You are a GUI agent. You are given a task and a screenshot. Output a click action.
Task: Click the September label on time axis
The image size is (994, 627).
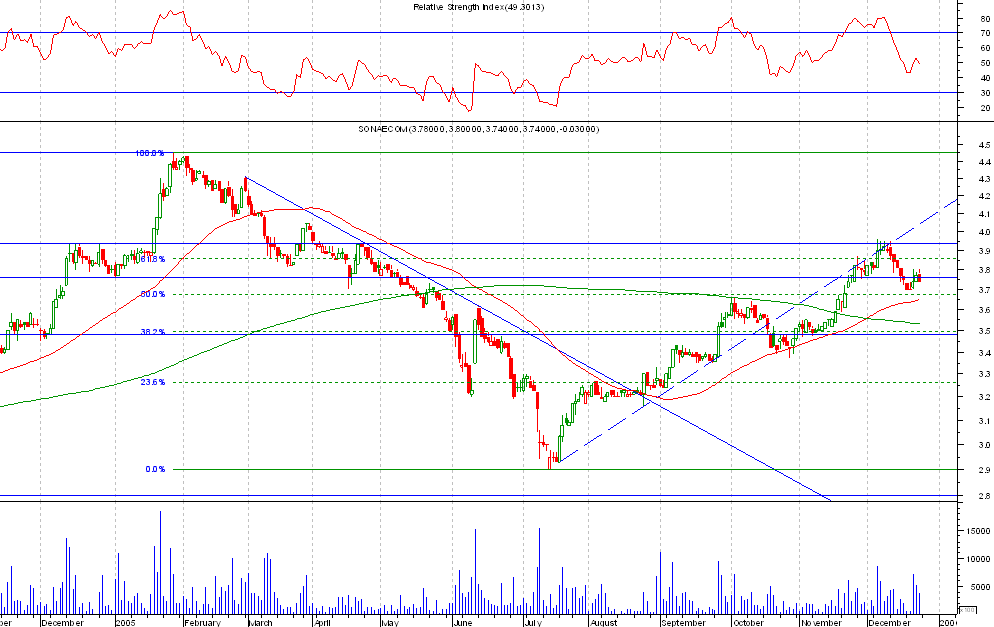(683, 623)
